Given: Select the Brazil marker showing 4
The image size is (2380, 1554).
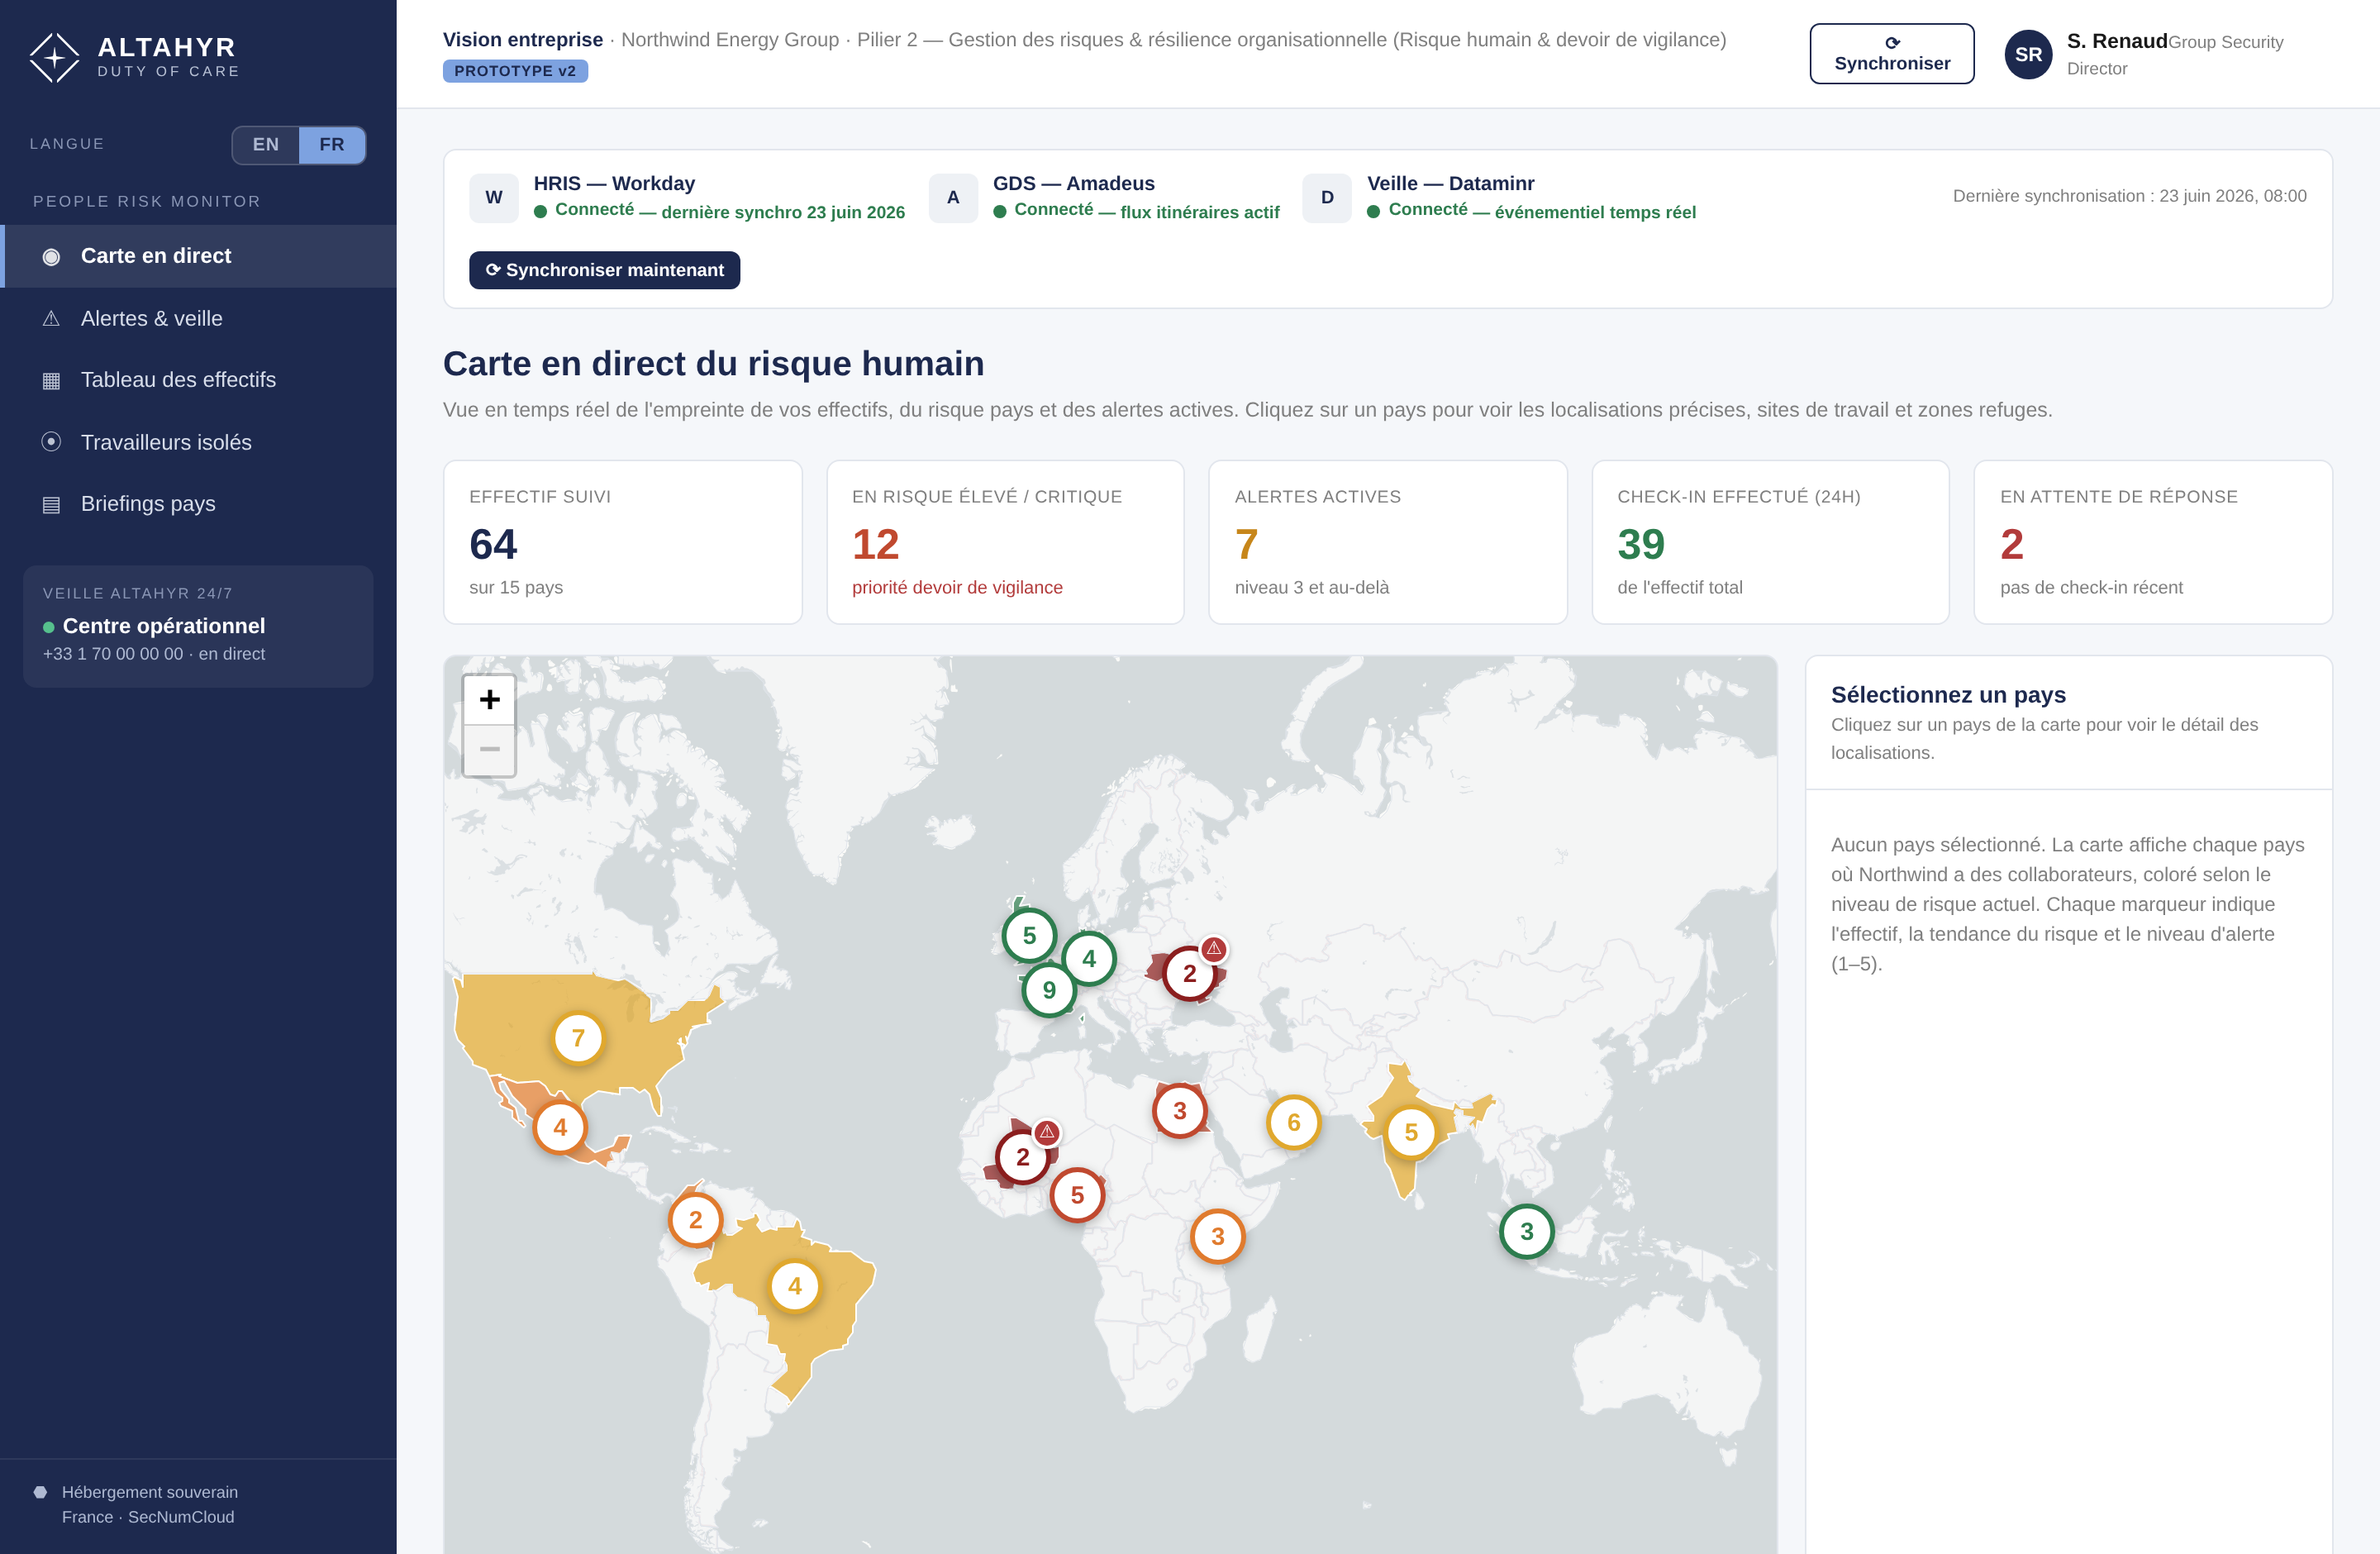Looking at the screenshot, I should click(795, 1287).
